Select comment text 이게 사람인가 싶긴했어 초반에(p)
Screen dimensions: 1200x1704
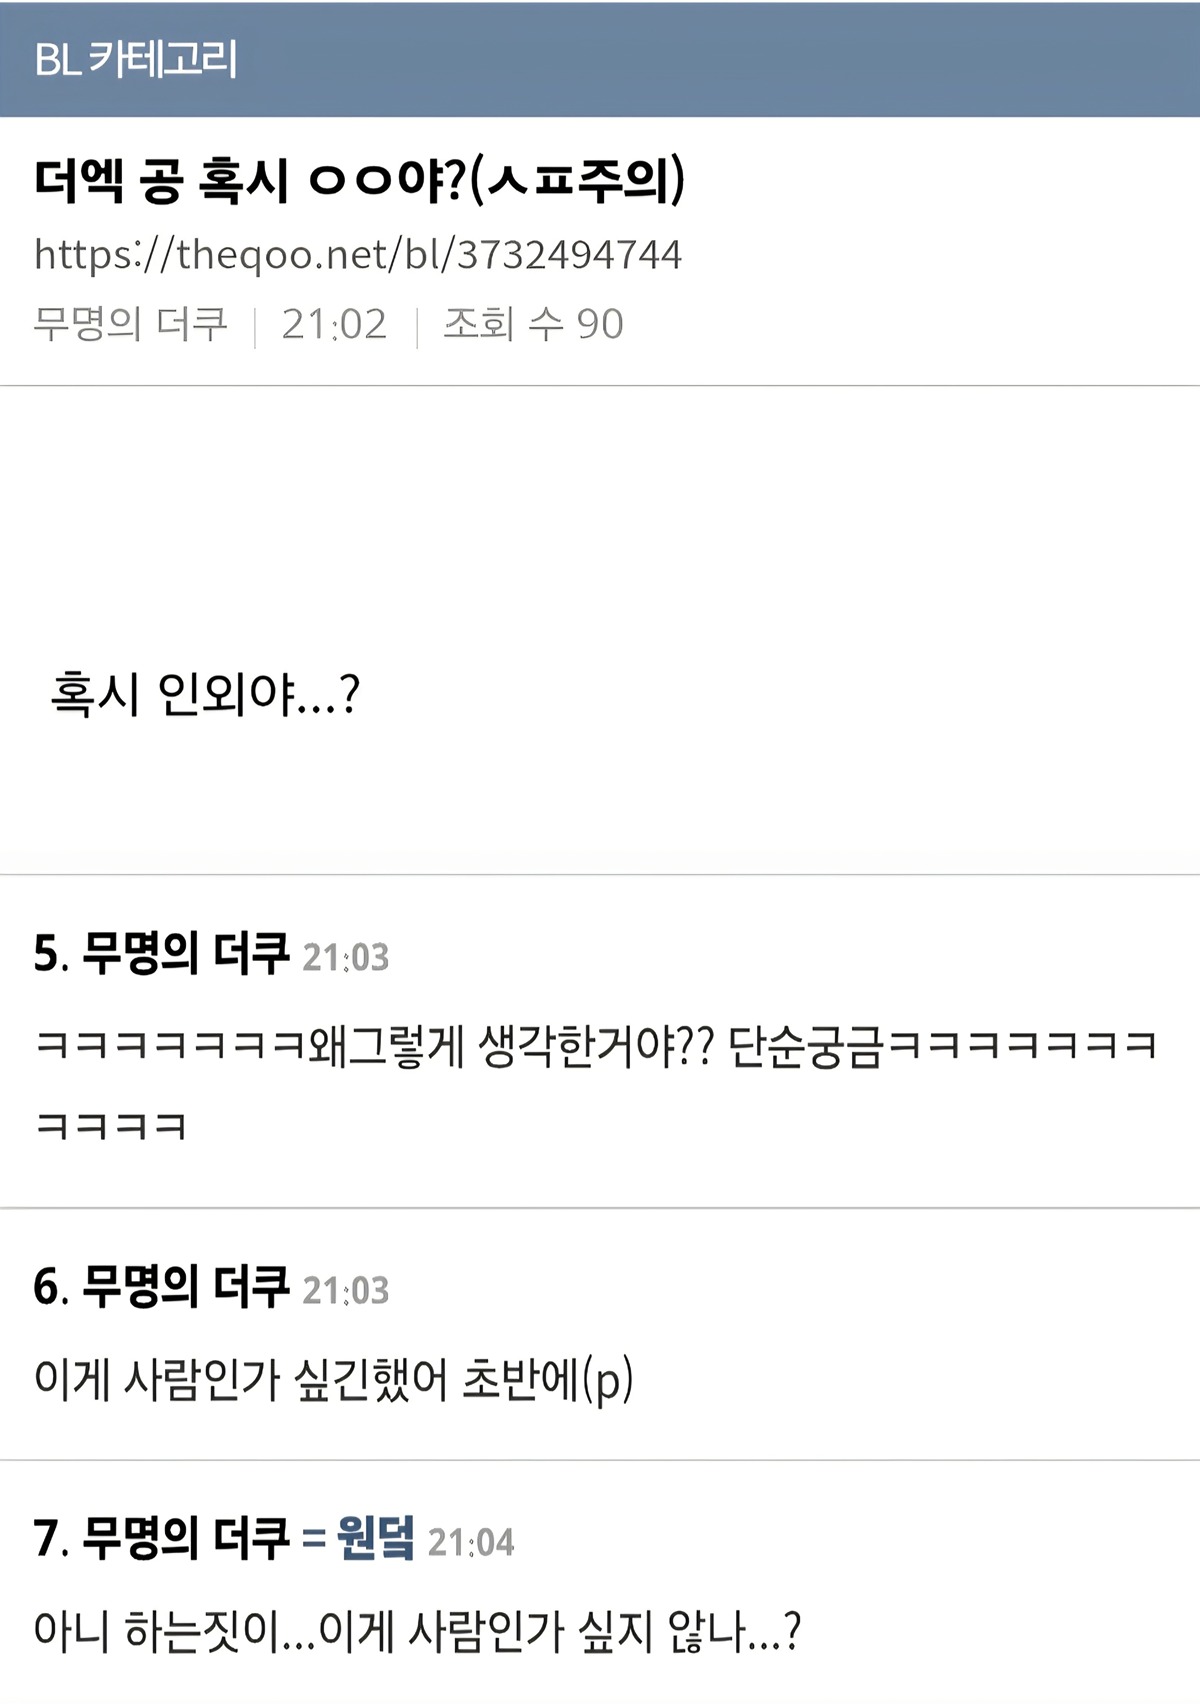[x=334, y=1380]
